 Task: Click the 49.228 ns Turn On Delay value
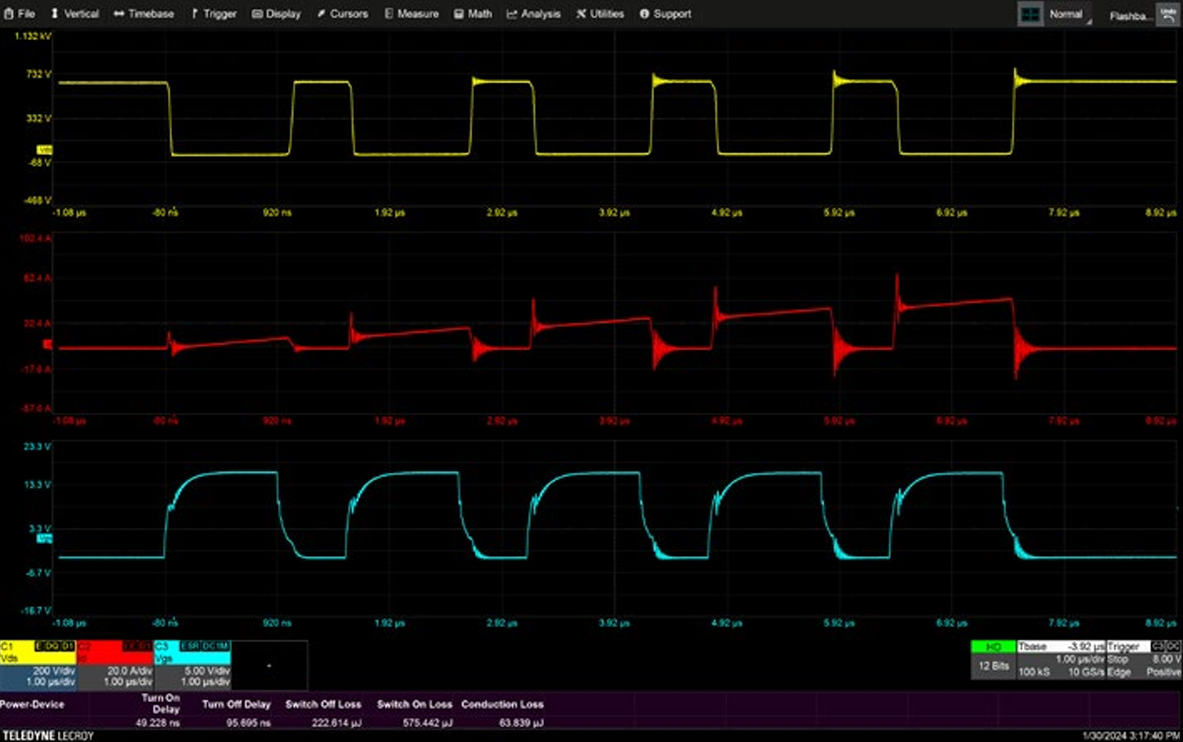tap(158, 722)
